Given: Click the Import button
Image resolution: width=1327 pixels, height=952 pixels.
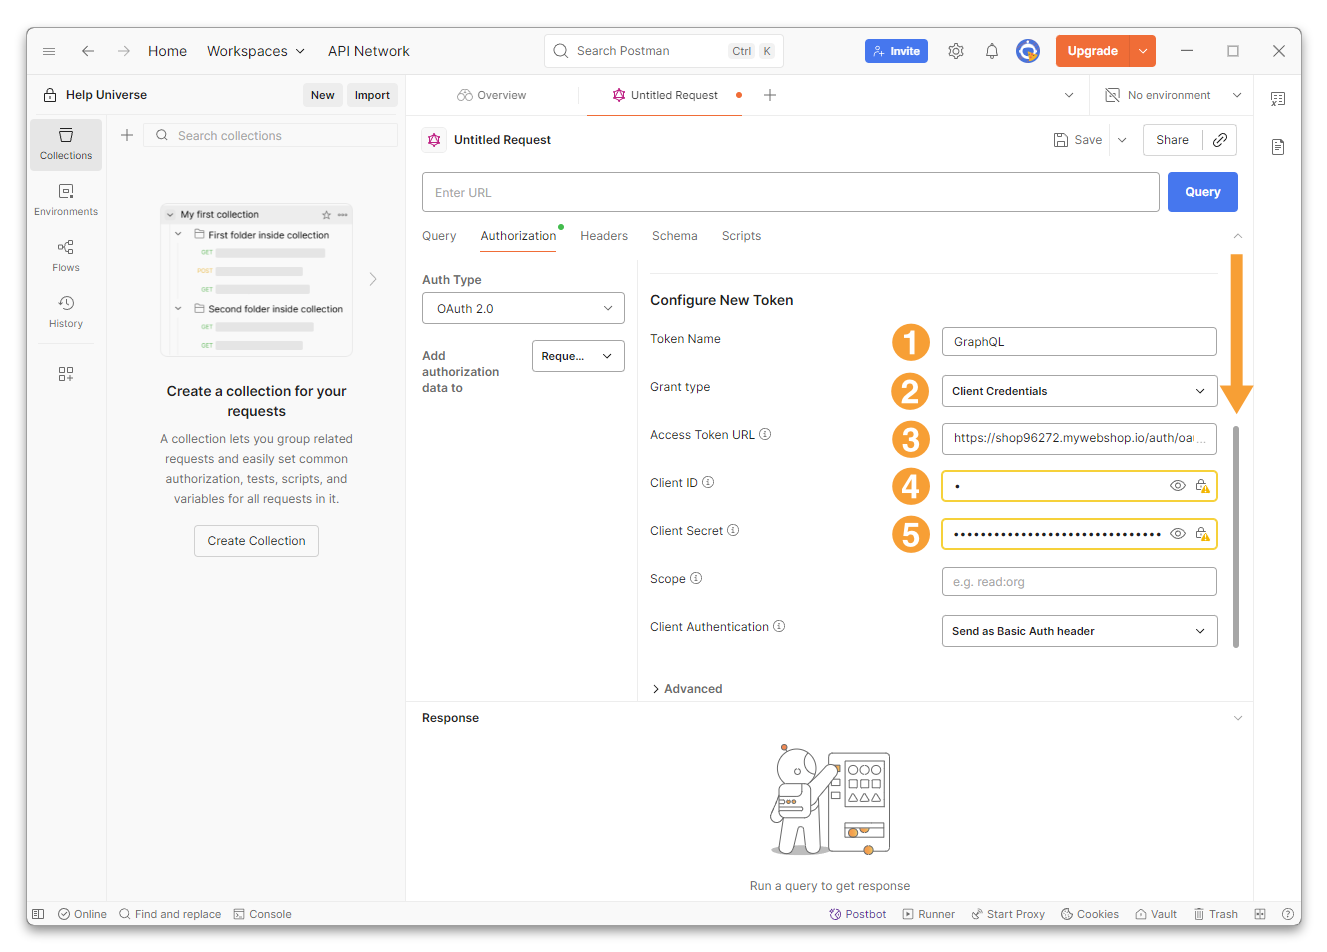Looking at the screenshot, I should pos(372,95).
